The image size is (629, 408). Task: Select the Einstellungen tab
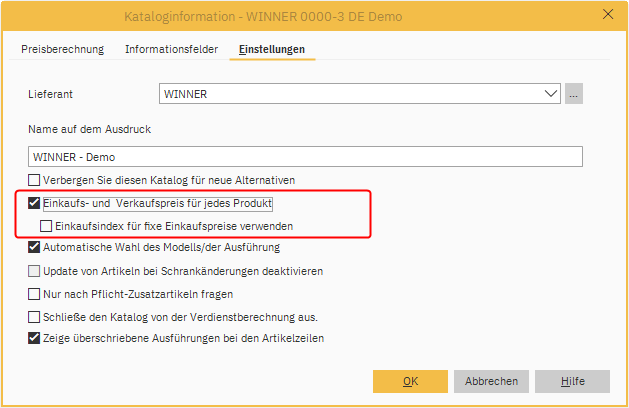coord(272,49)
